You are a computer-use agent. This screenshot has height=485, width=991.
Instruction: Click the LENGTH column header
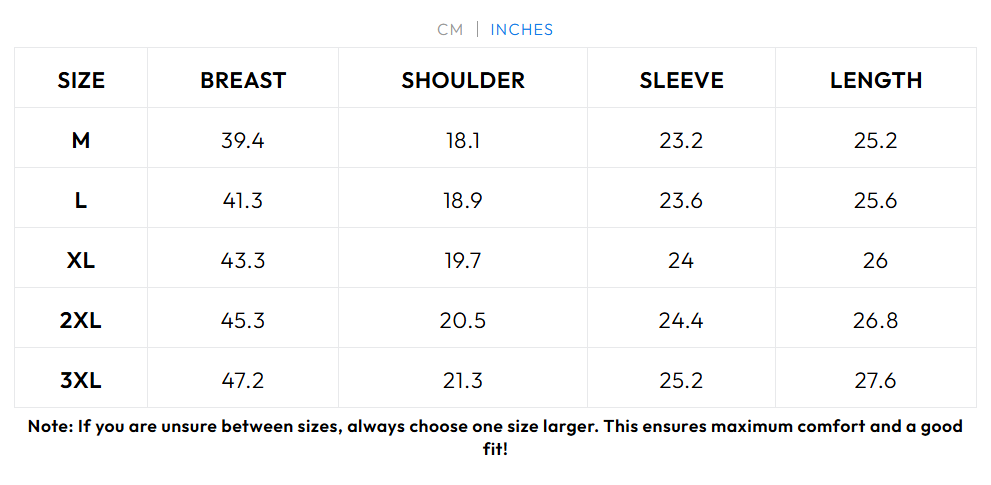coord(876,81)
